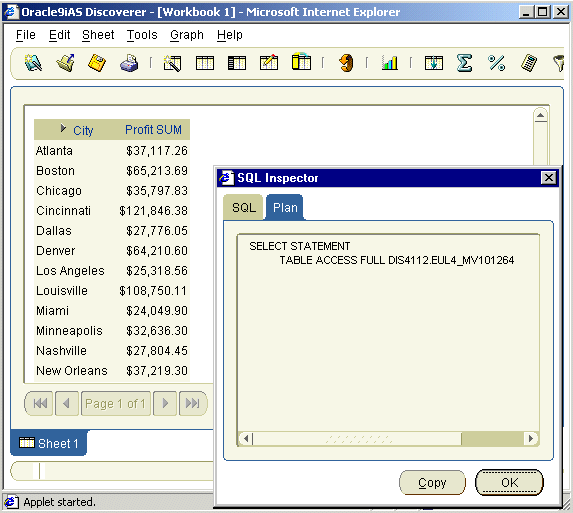Click the Minneapolis city cell

pos(69,331)
